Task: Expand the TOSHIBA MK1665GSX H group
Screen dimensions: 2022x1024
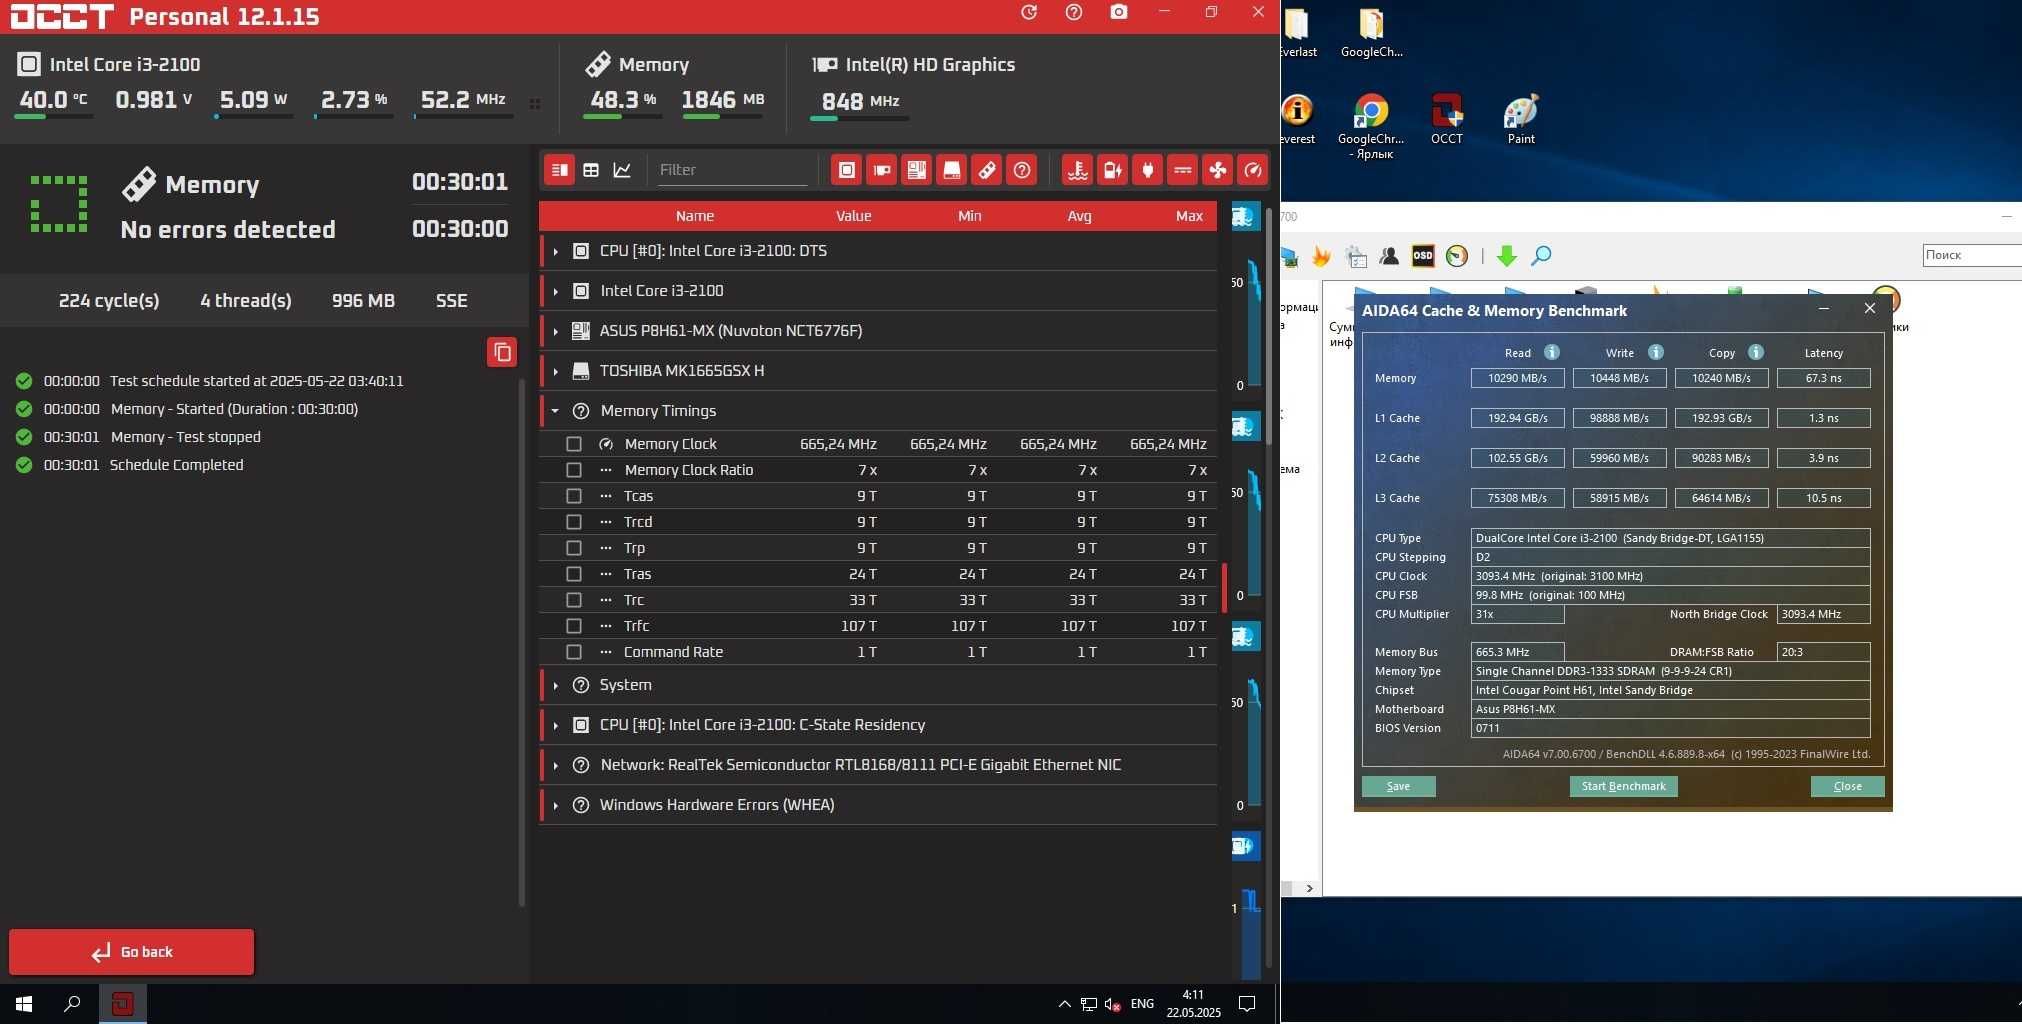Action: [x=555, y=371]
